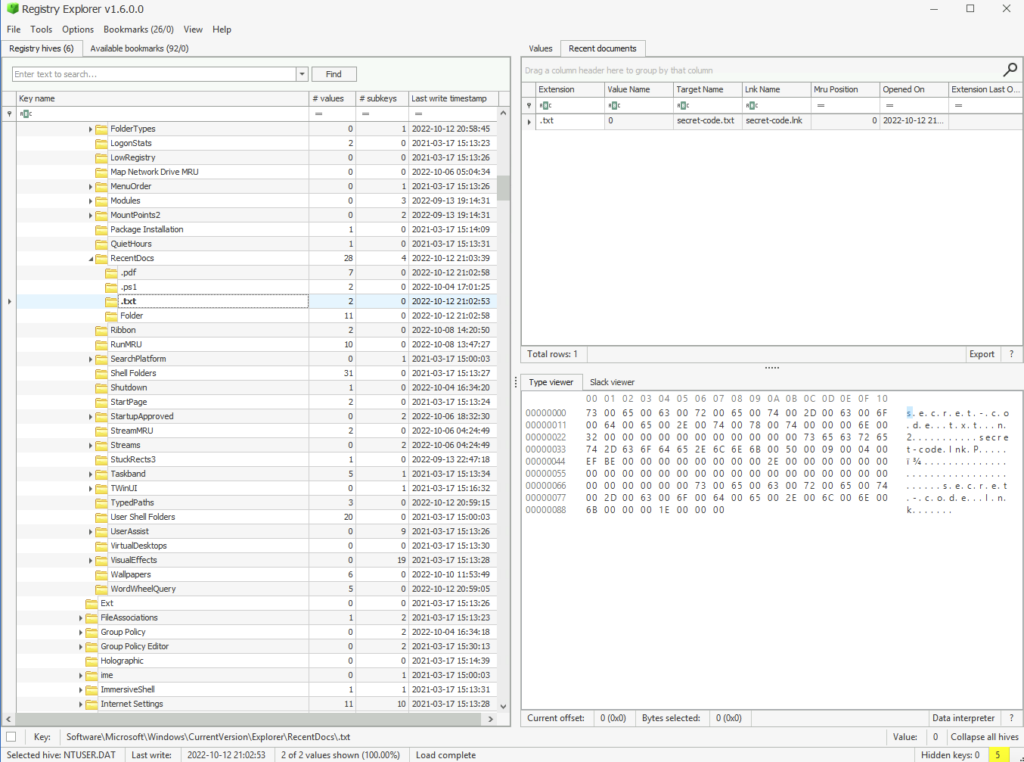
Task: Switch to Available bookmarks (92/0) tab
Action: pyautogui.click(x=139, y=48)
